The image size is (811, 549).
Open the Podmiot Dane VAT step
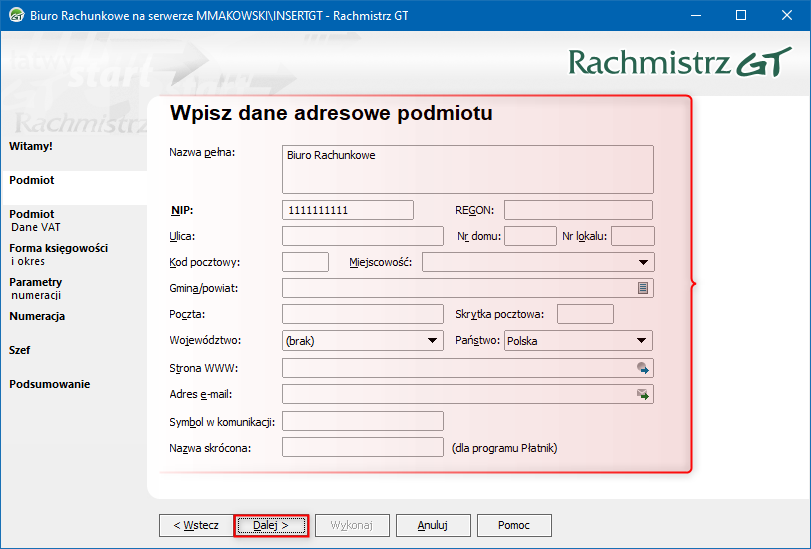35,220
